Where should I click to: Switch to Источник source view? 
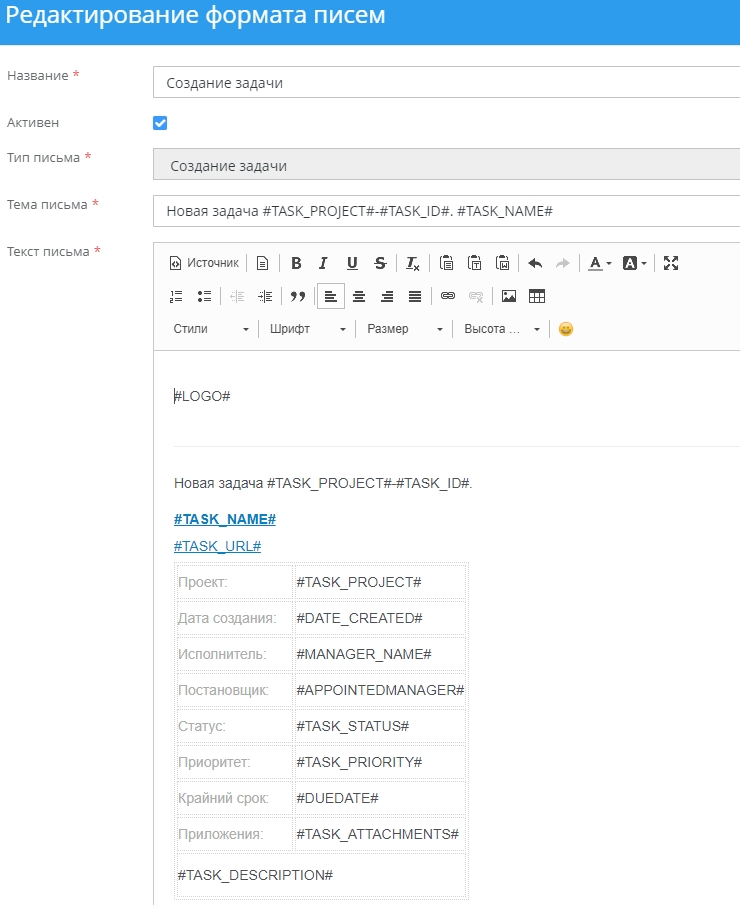[x=205, y=263]
